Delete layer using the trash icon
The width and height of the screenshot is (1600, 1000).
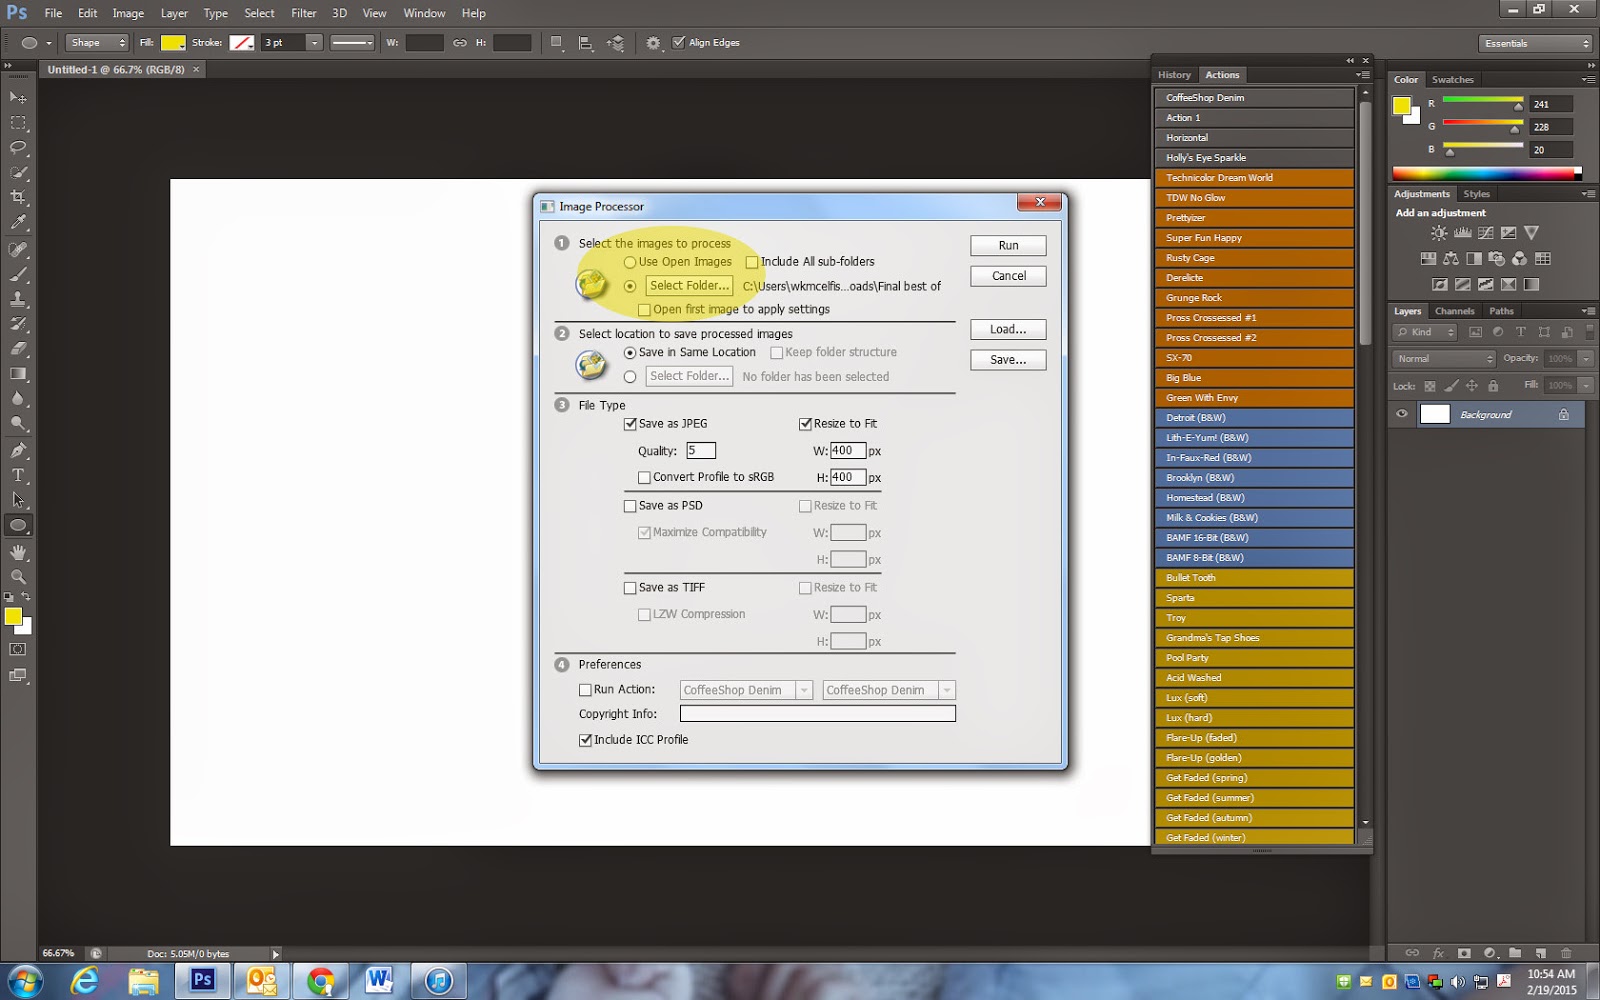coord(1566,953)
